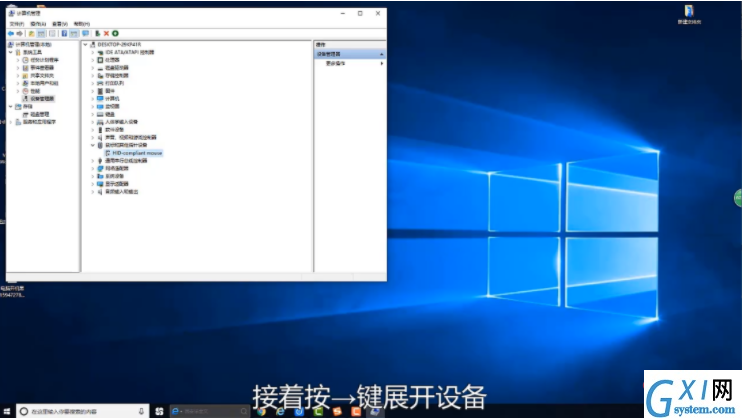742x418 pixels.
Task: Select the 软件设备 Software devices category
Action: 114,130
